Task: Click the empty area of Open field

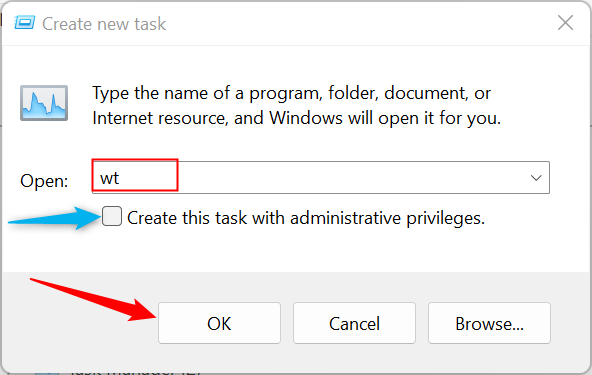Action: [351, 177]
